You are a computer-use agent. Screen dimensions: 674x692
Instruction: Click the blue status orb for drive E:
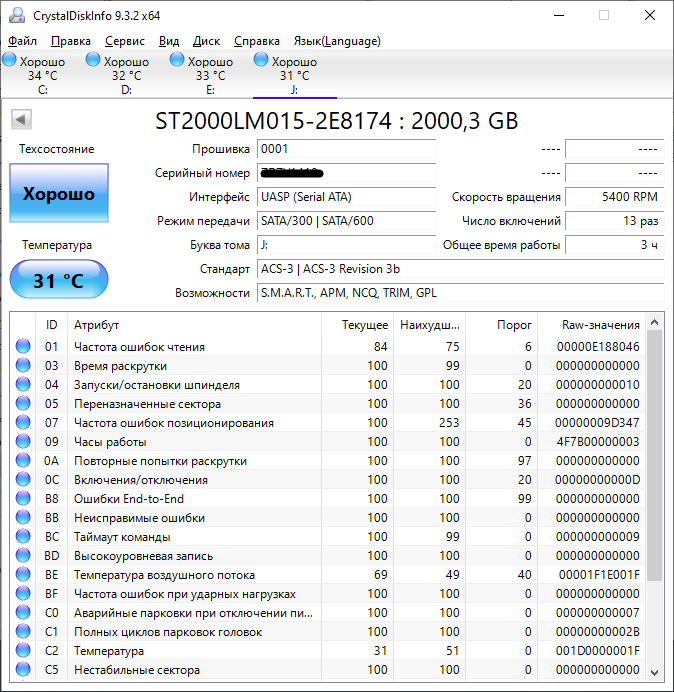coord(177,60)
